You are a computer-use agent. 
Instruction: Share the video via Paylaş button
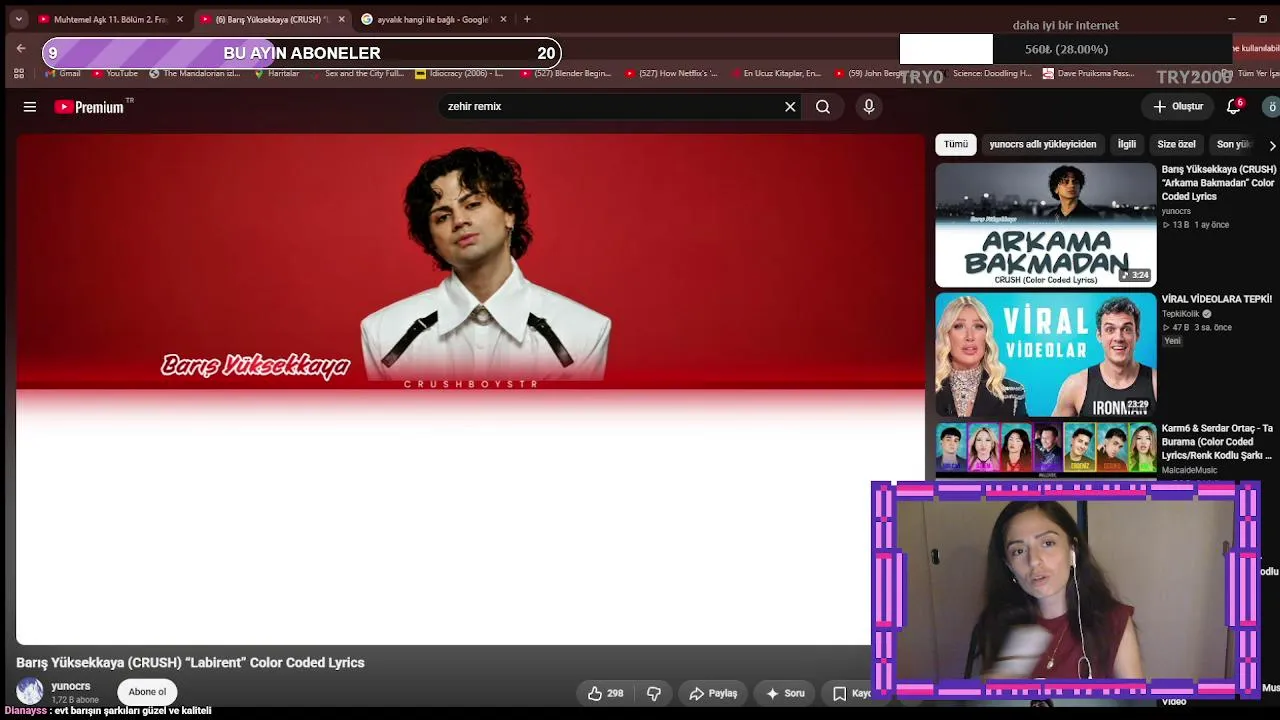pos(714,693)
